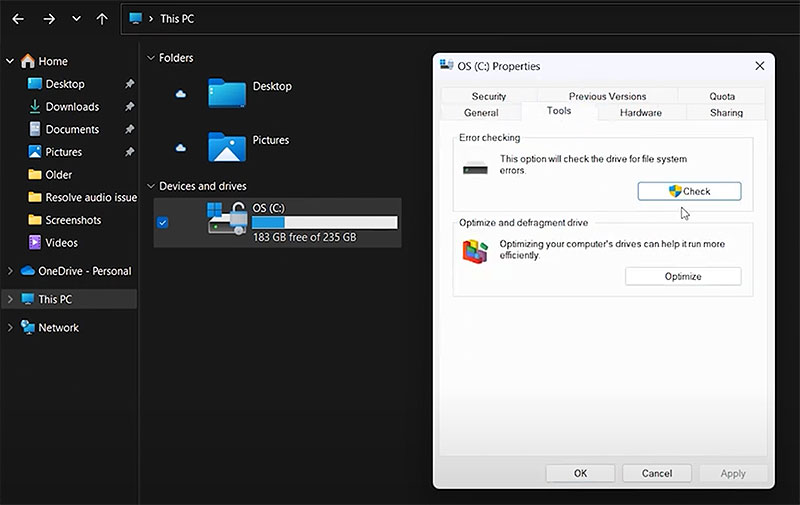The width and height of the screenshot is (800, 505).
Task: Open Resolve audio issue folder
Action: (x=91, y=197)
